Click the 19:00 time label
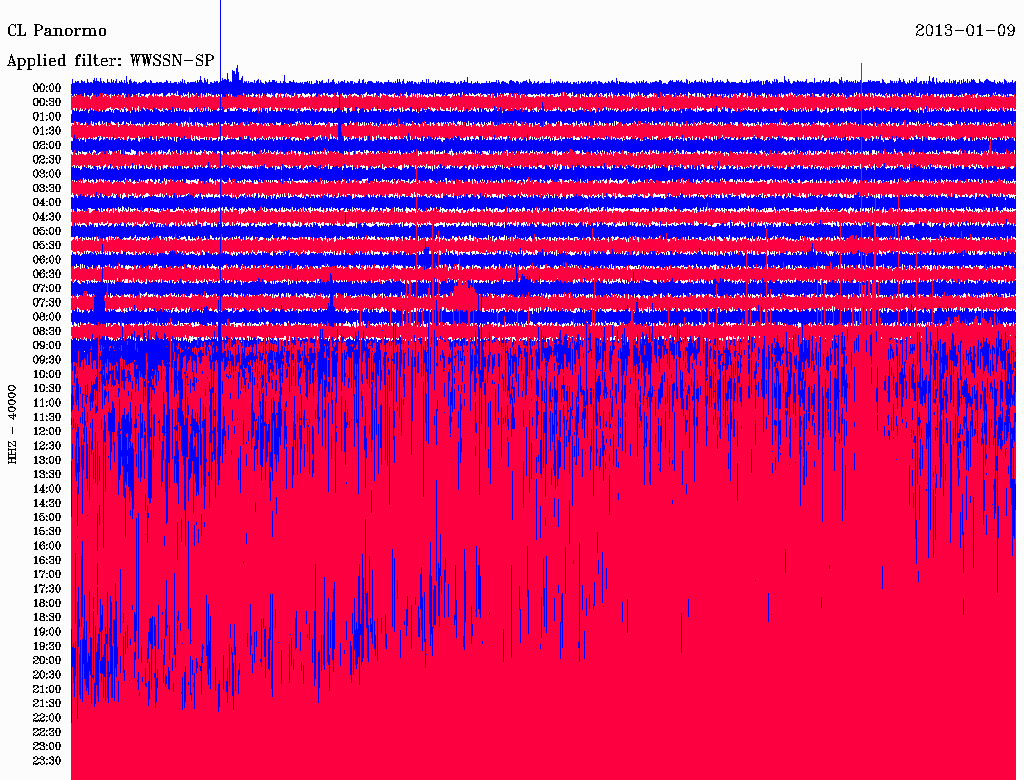 point(47,632)
